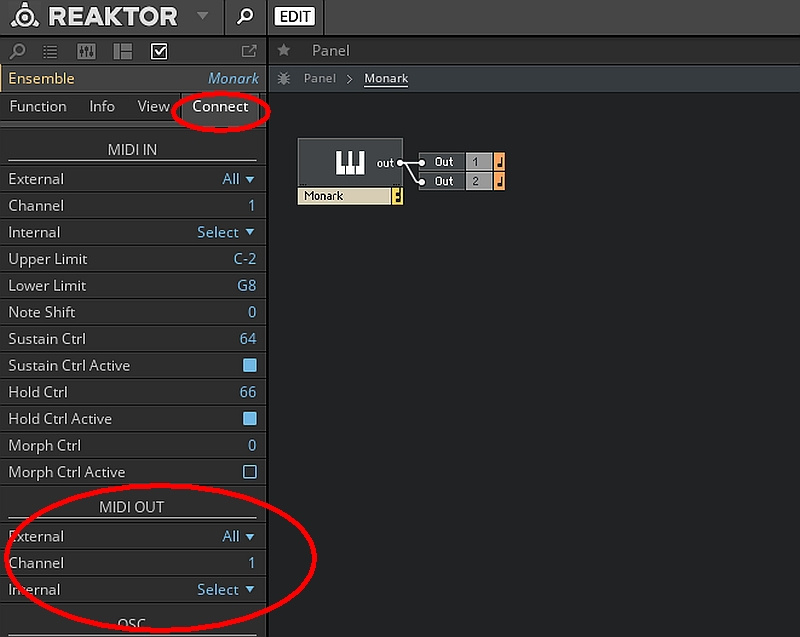Click the Out 2 input port dot
Image resolution: width=800 pixels, height=637 pixels.
point(422,182)
